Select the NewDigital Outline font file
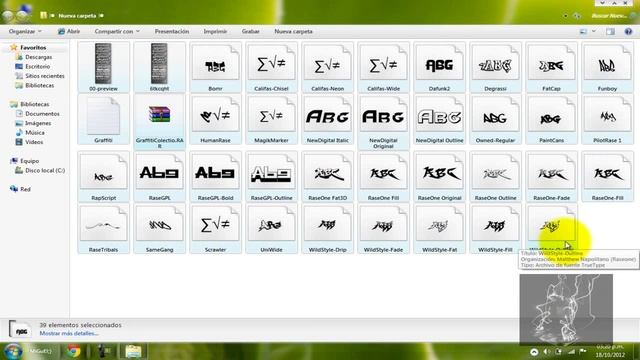640x360 pixels. (x=439, y=119)
